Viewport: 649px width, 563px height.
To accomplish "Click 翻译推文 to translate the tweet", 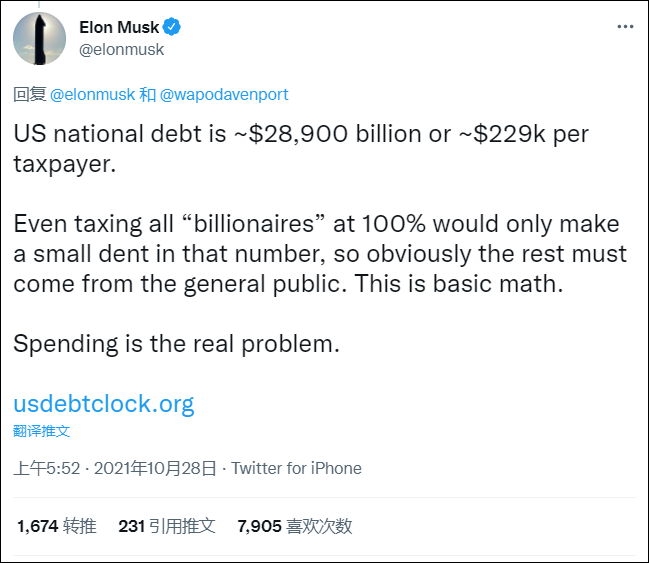I will coord(42,431).
